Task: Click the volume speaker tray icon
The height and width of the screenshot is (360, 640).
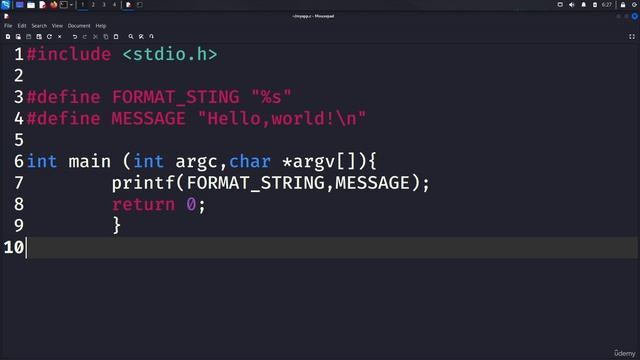Action: tap(571, 5)
